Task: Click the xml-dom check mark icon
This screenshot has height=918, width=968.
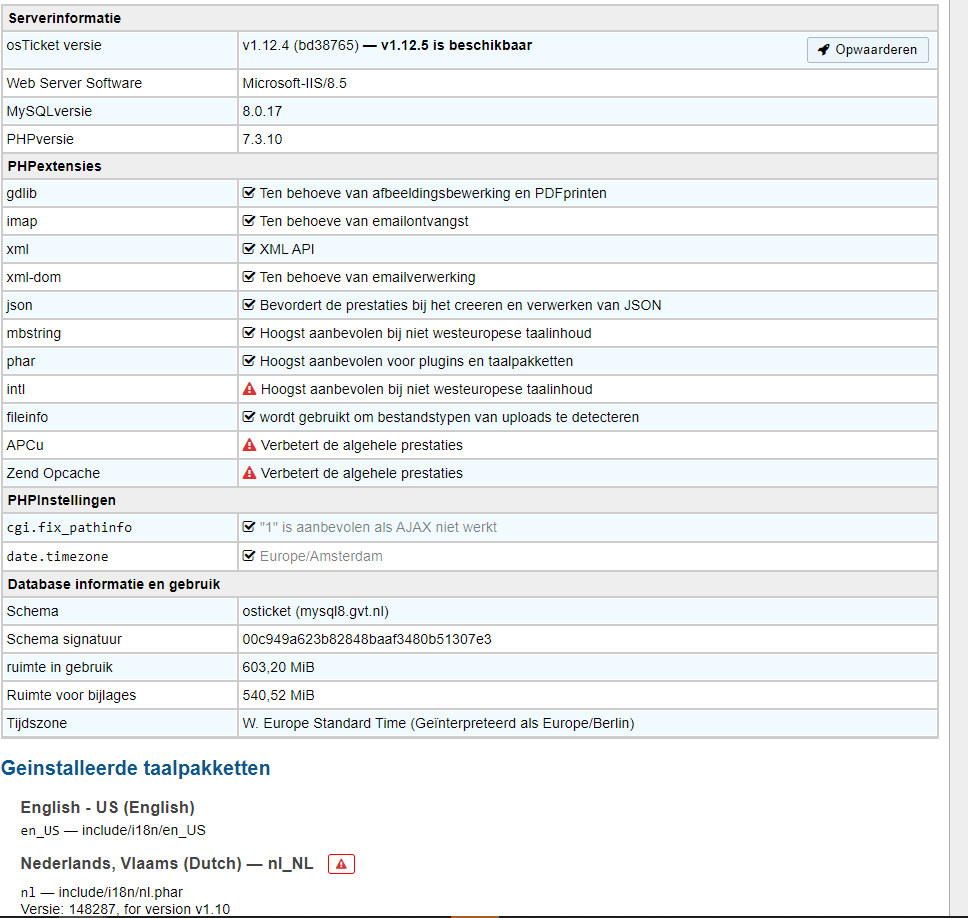Action: coord(249,277)
